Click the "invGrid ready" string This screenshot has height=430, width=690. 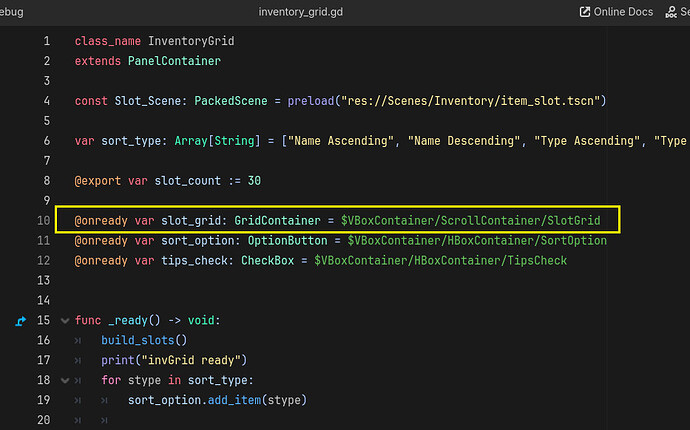coord(191,360)
